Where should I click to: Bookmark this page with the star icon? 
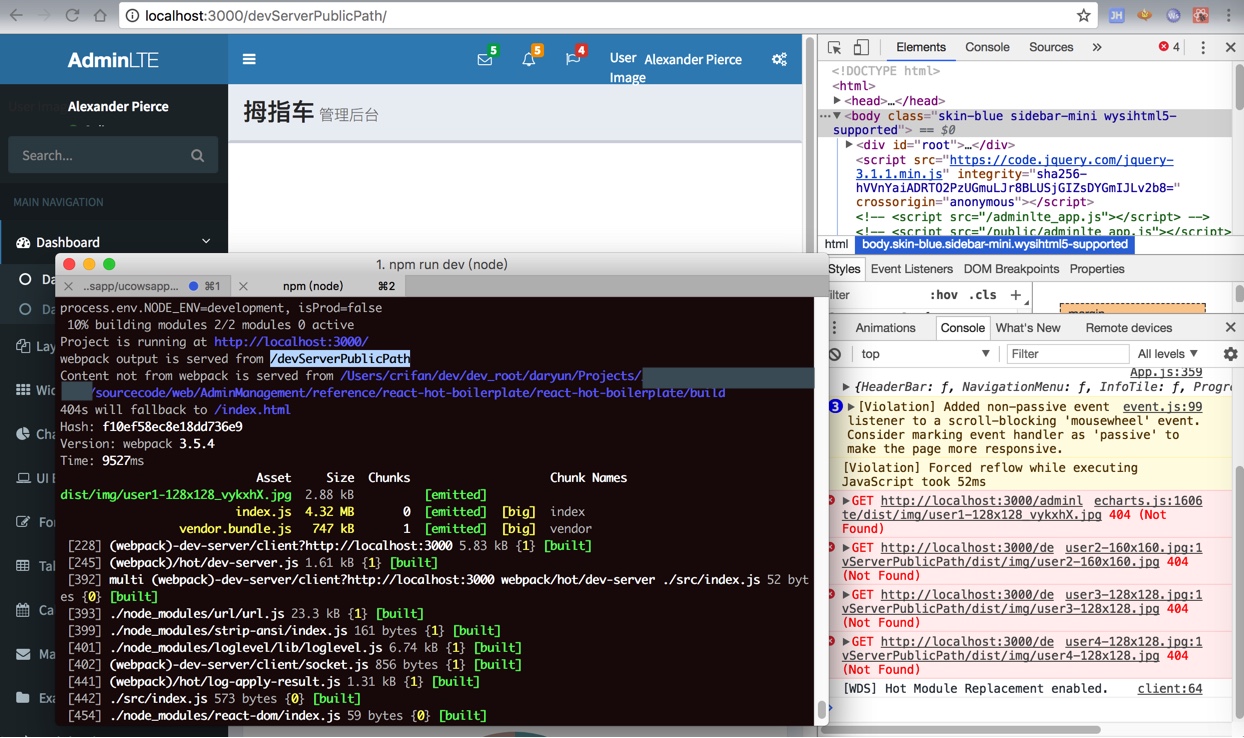click(x=1083, y=15)
